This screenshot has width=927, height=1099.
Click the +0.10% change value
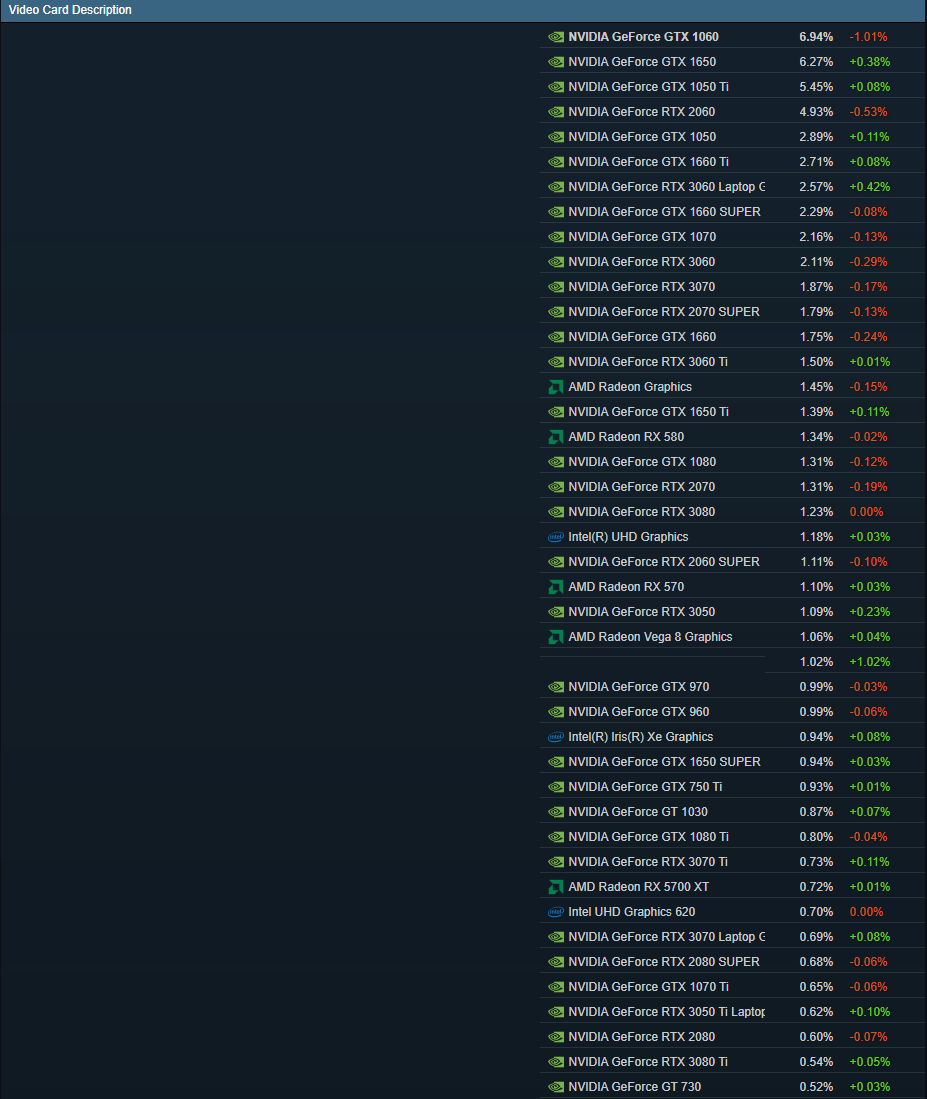[870, 1012]
